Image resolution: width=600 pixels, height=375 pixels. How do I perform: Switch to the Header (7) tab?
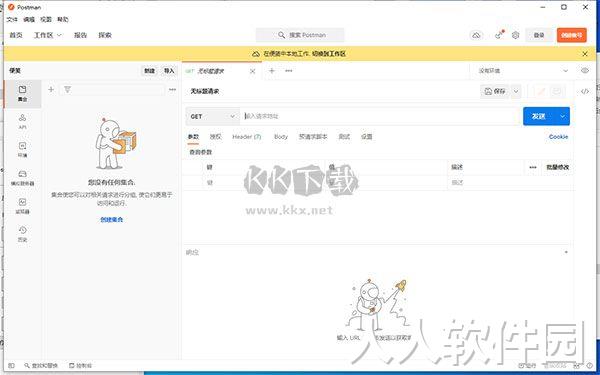(x=247, y=137)
